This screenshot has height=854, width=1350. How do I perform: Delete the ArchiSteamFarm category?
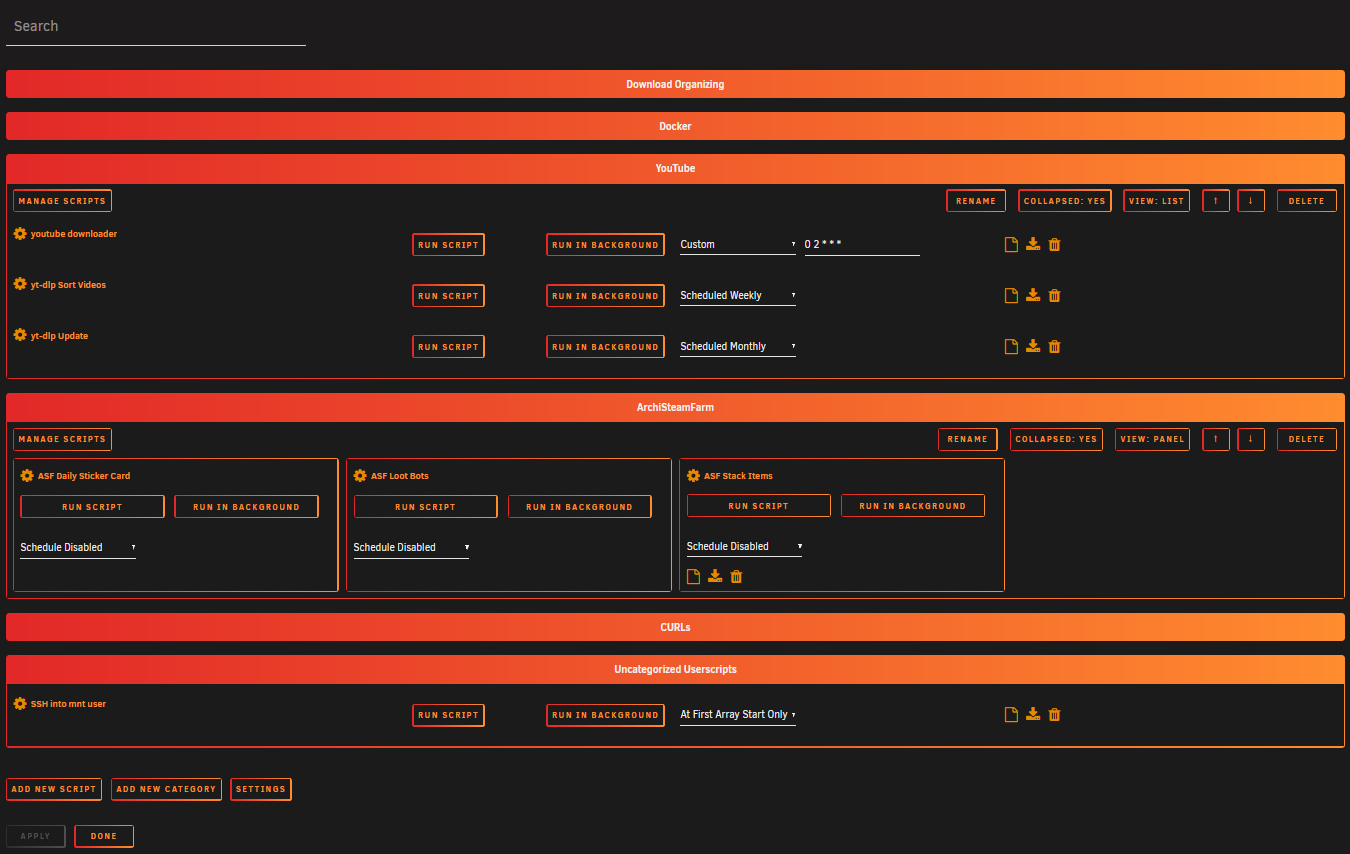click(1307, 439)
